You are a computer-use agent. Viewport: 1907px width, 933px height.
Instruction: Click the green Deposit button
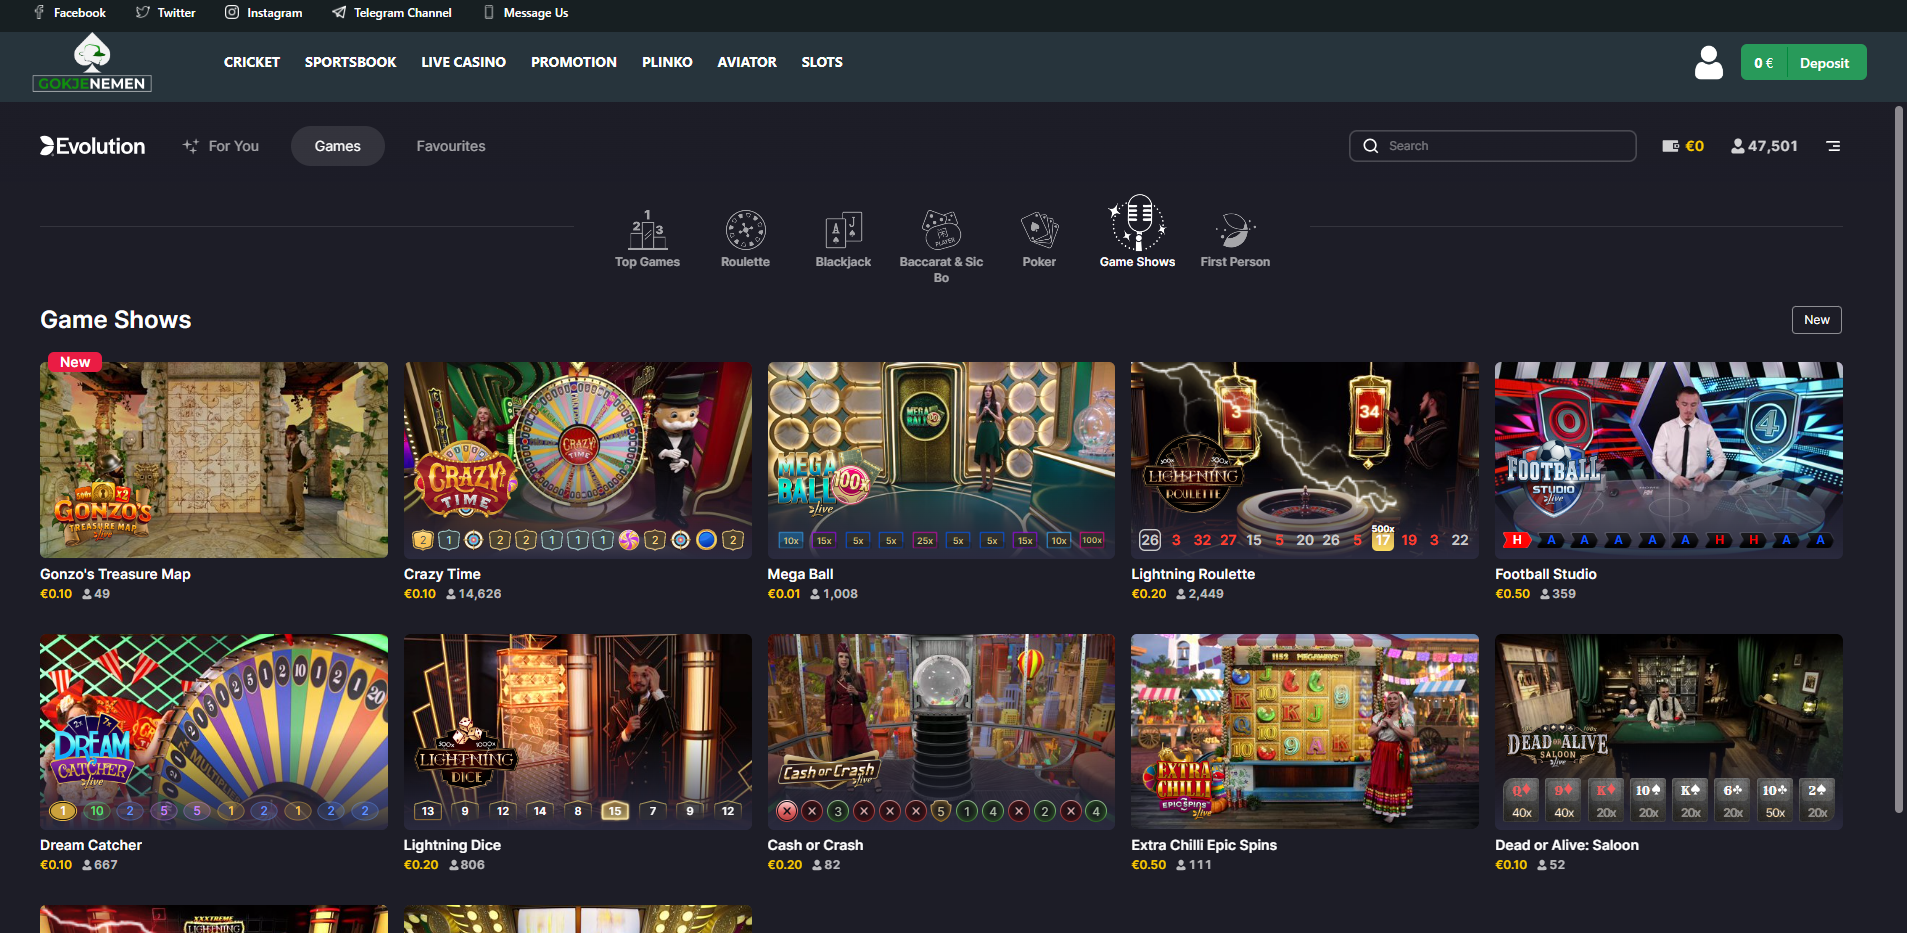pyautogui.click(x=1824, y=62)
